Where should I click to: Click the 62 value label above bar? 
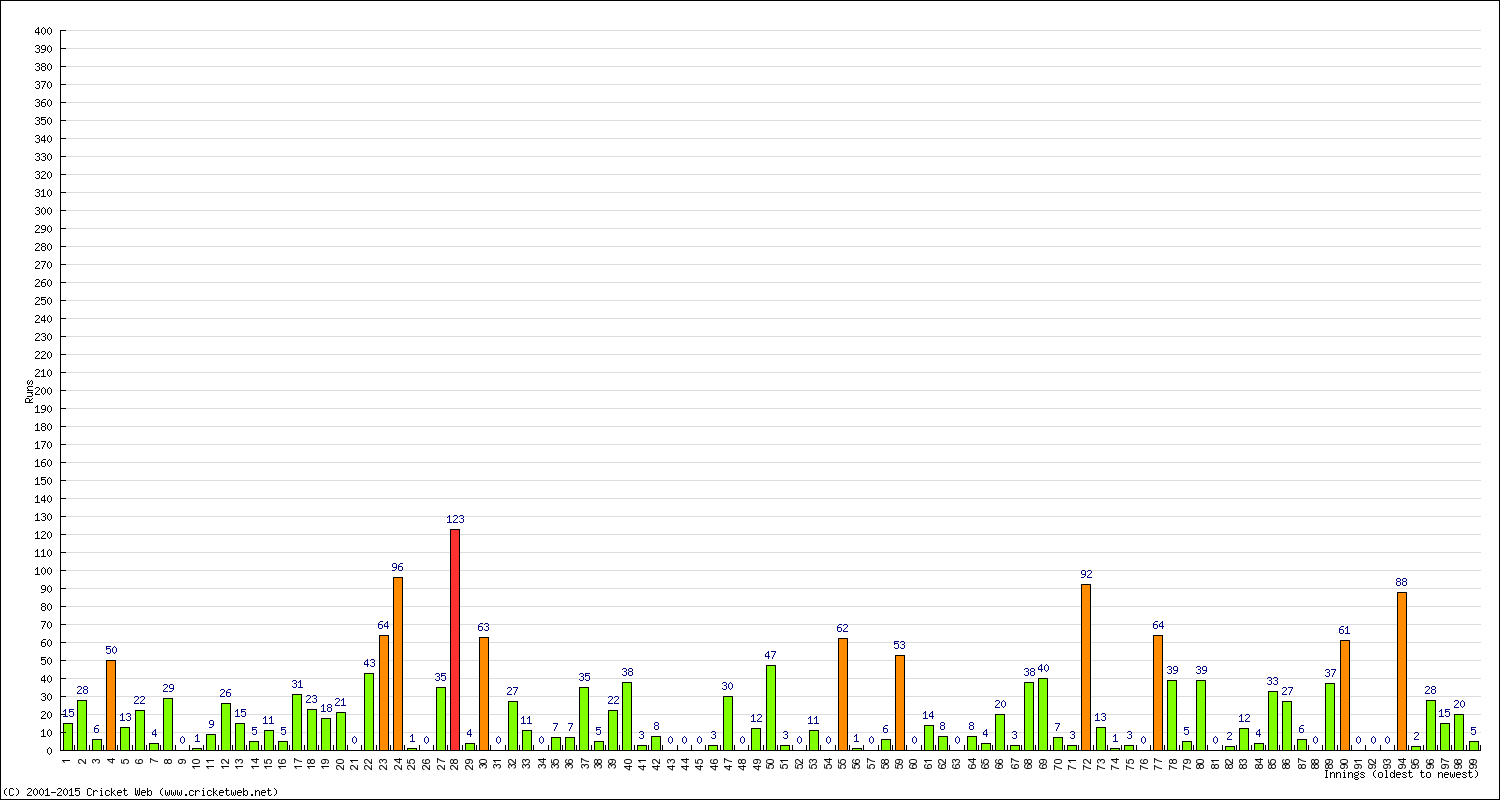(x=842, y=628)
